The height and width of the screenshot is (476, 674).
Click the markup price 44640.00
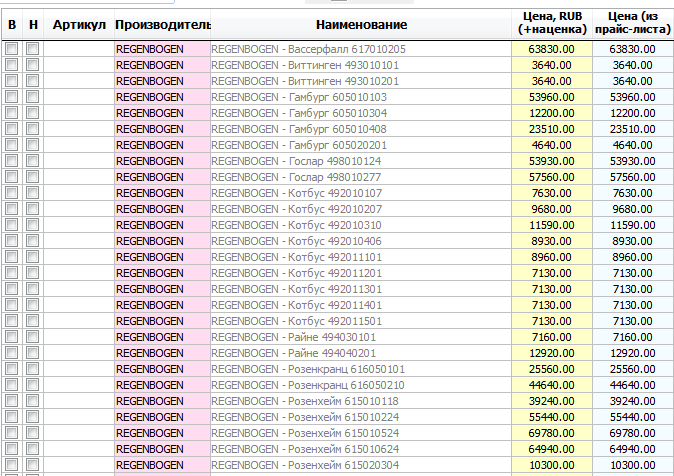click(551, 385)
